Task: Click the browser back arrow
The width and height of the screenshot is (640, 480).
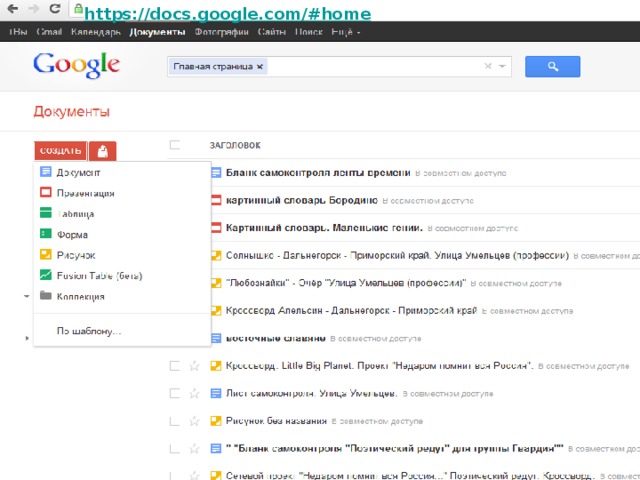Action: pyautogui.click(x=13, y=9)
